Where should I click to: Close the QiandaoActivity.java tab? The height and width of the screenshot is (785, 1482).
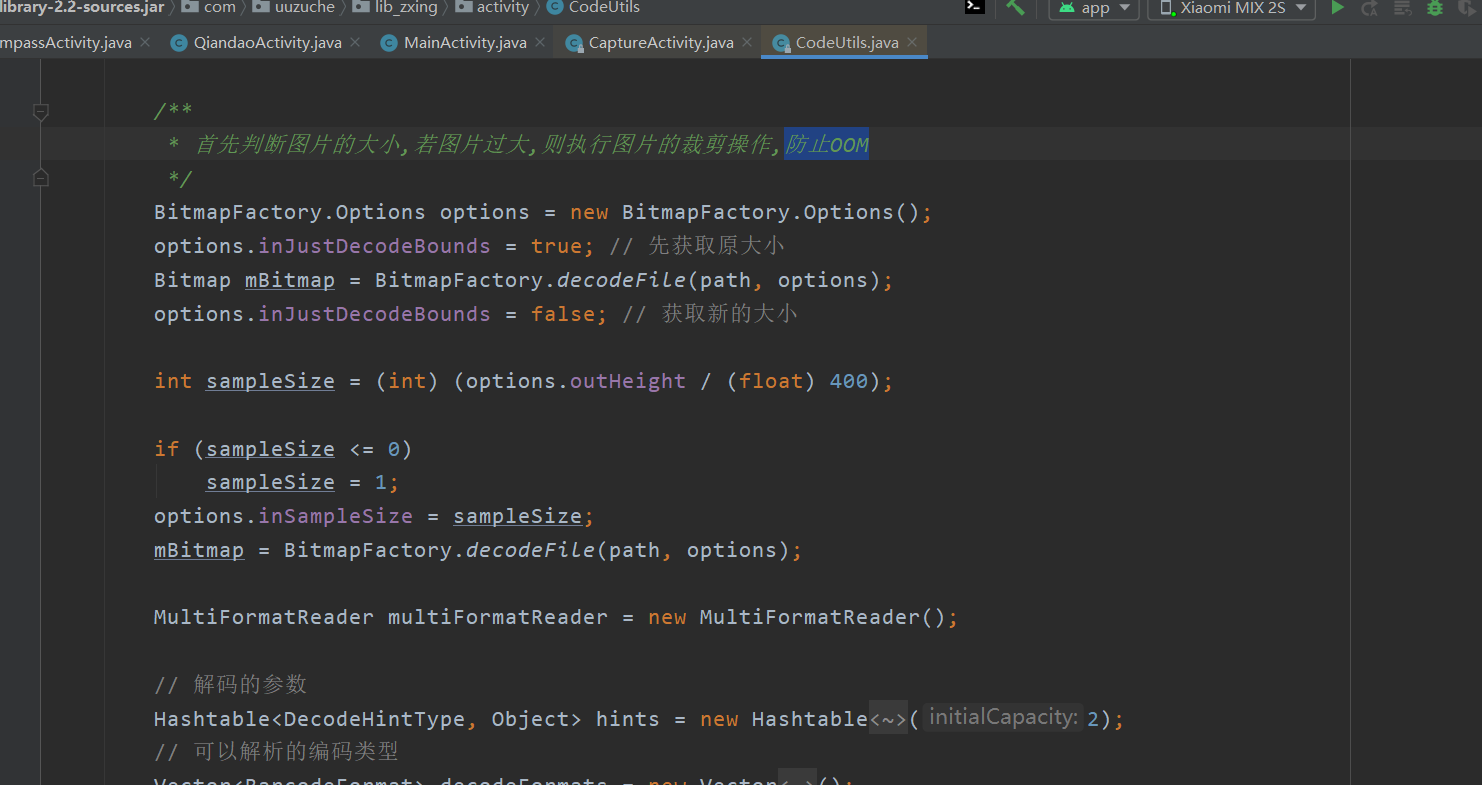355,43
